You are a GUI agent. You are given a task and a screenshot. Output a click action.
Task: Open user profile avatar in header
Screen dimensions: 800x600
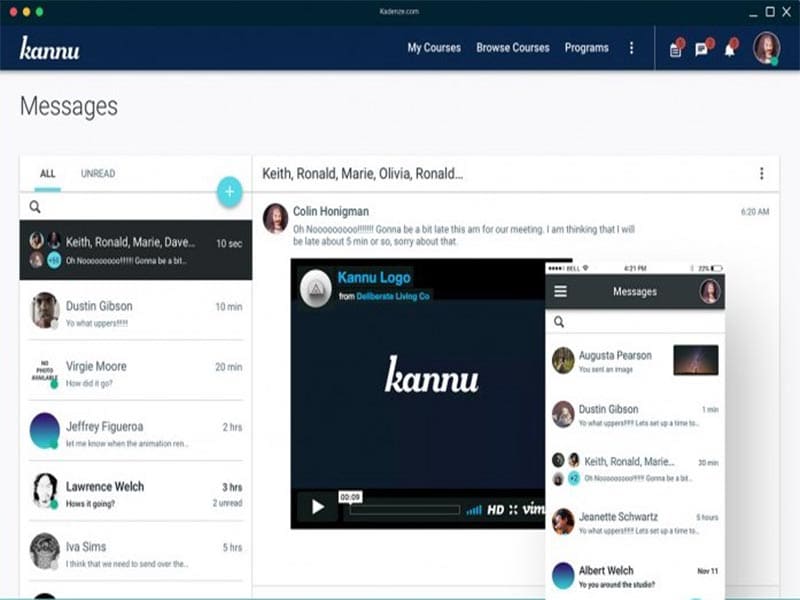click(766, 48)
